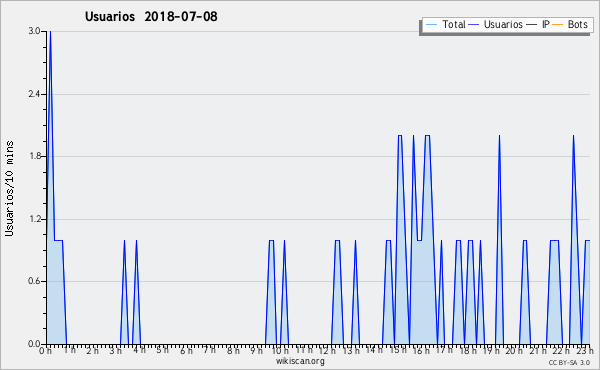Click the CC BY-SA 3.0 license text
The width and height of the screenshot is (600, 370).
569,362
